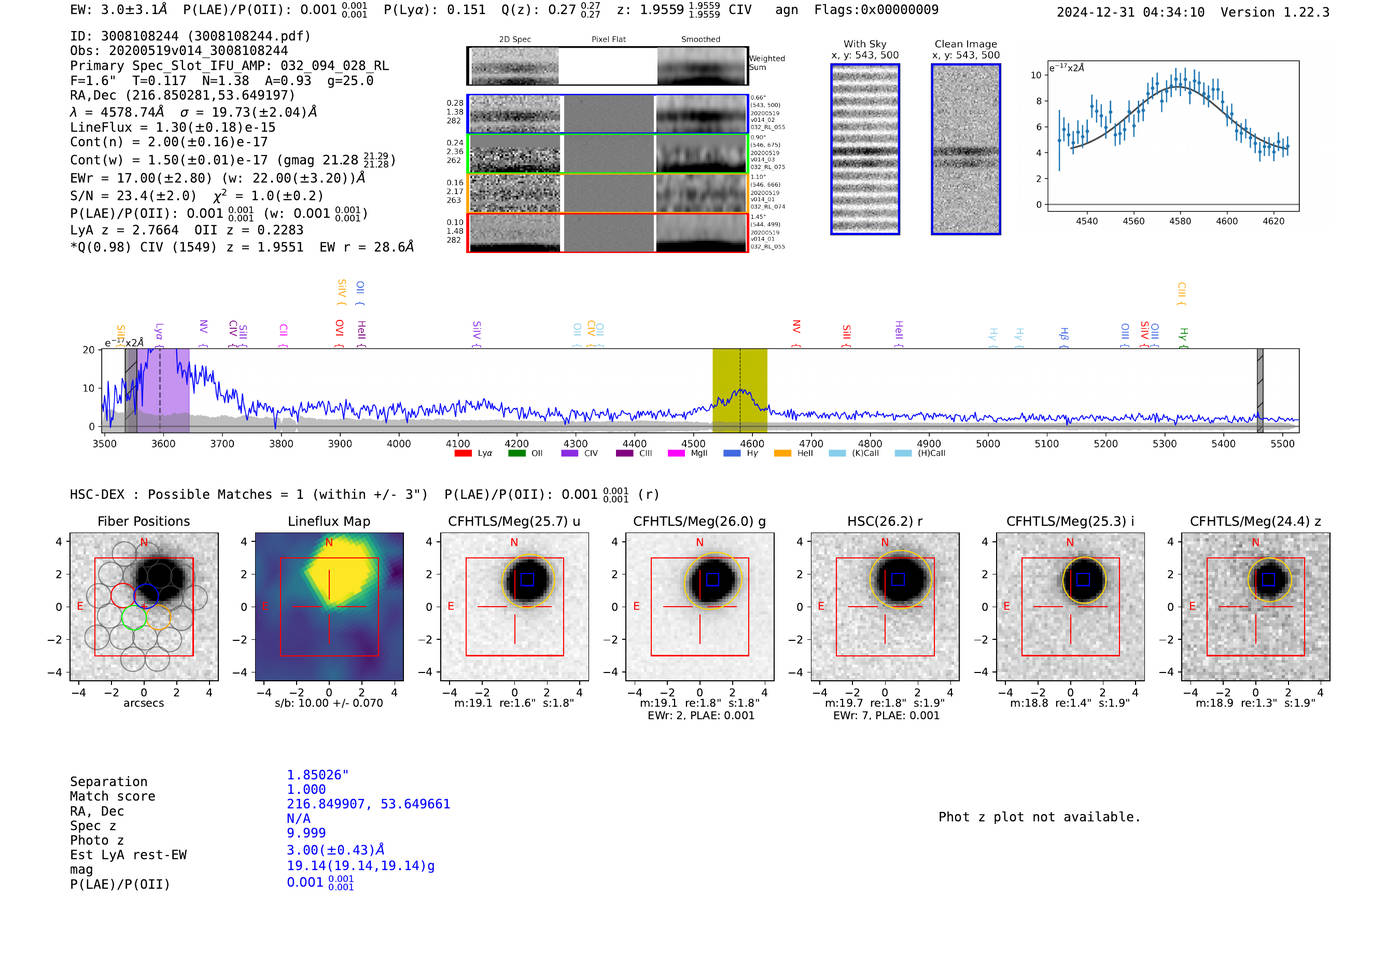Click the ID: 3008108244 text line
Image resolution: width=1400 pixels, height=953 pixels.
(x=190, y=36)
